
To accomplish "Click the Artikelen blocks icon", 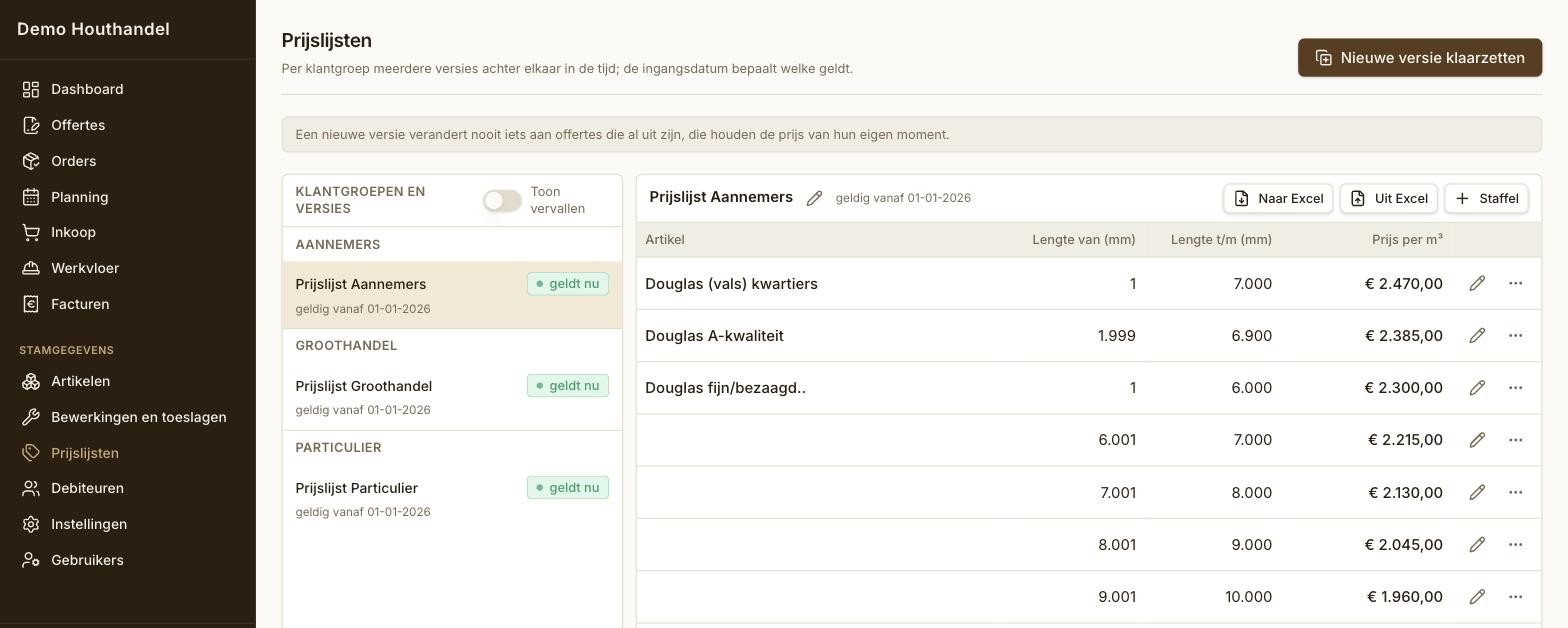I will 31,381.
